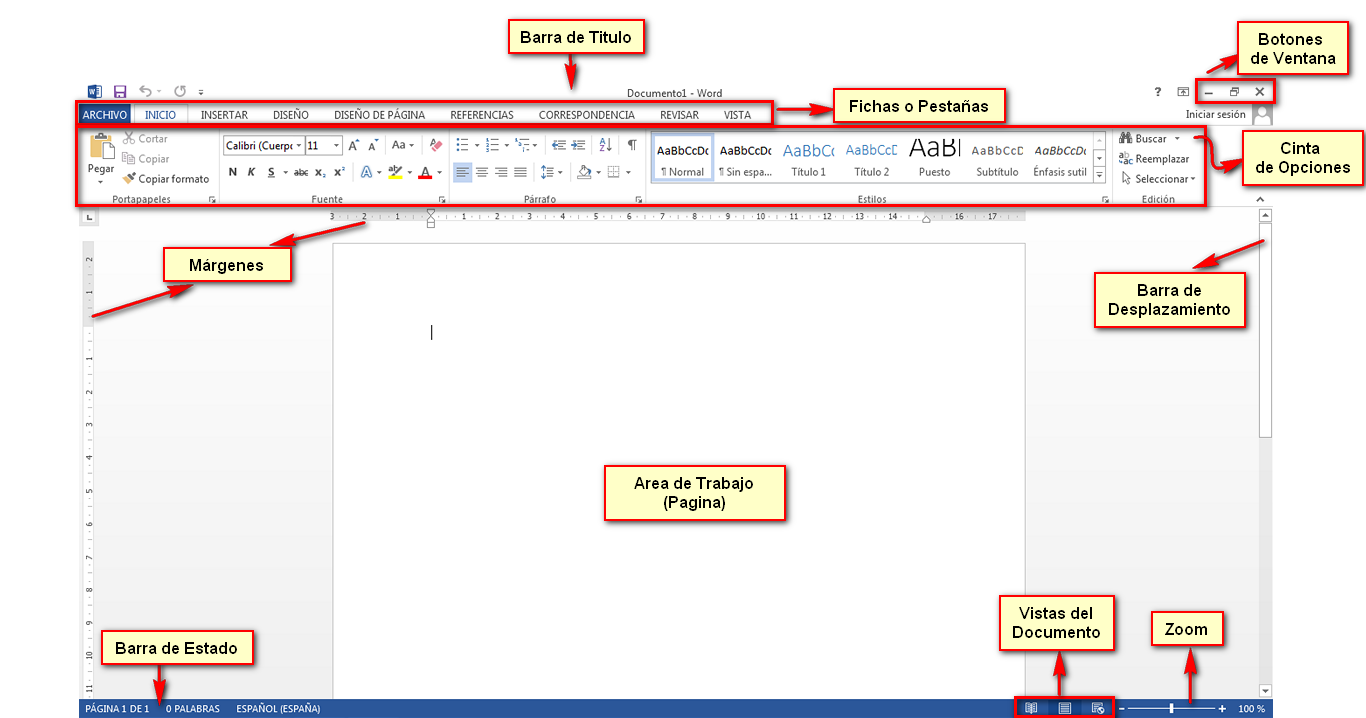
Task: Click the Pegar clipboard icon
Action: pos(102,147)
